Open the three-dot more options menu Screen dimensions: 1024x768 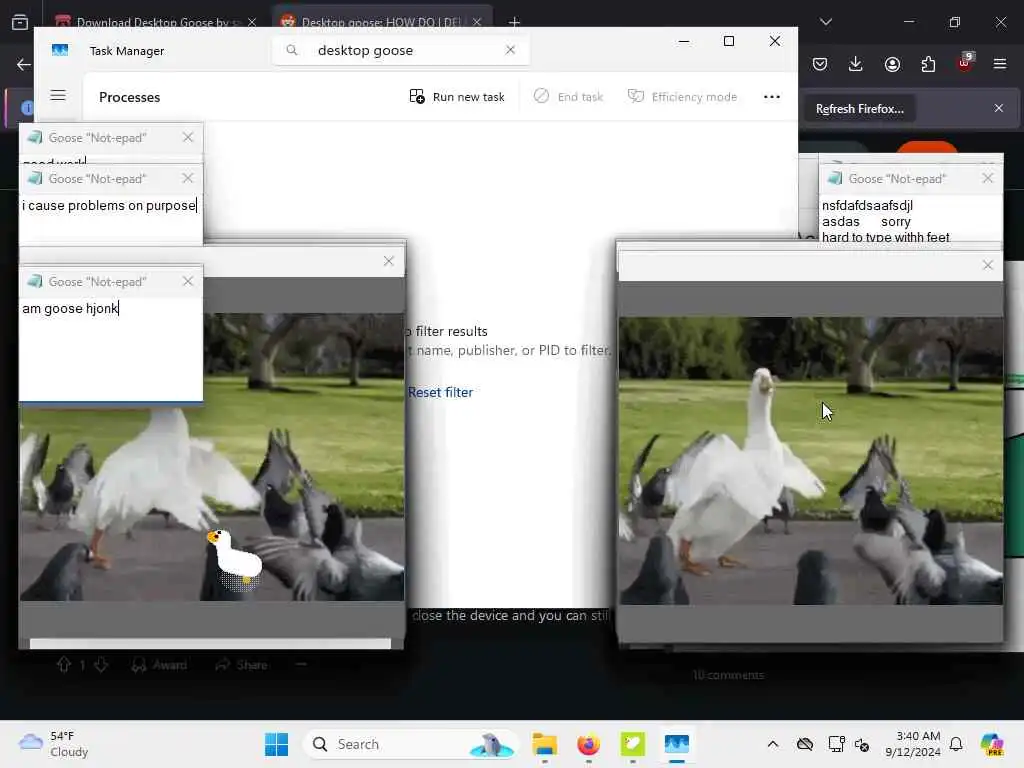[x=771, y=97]
